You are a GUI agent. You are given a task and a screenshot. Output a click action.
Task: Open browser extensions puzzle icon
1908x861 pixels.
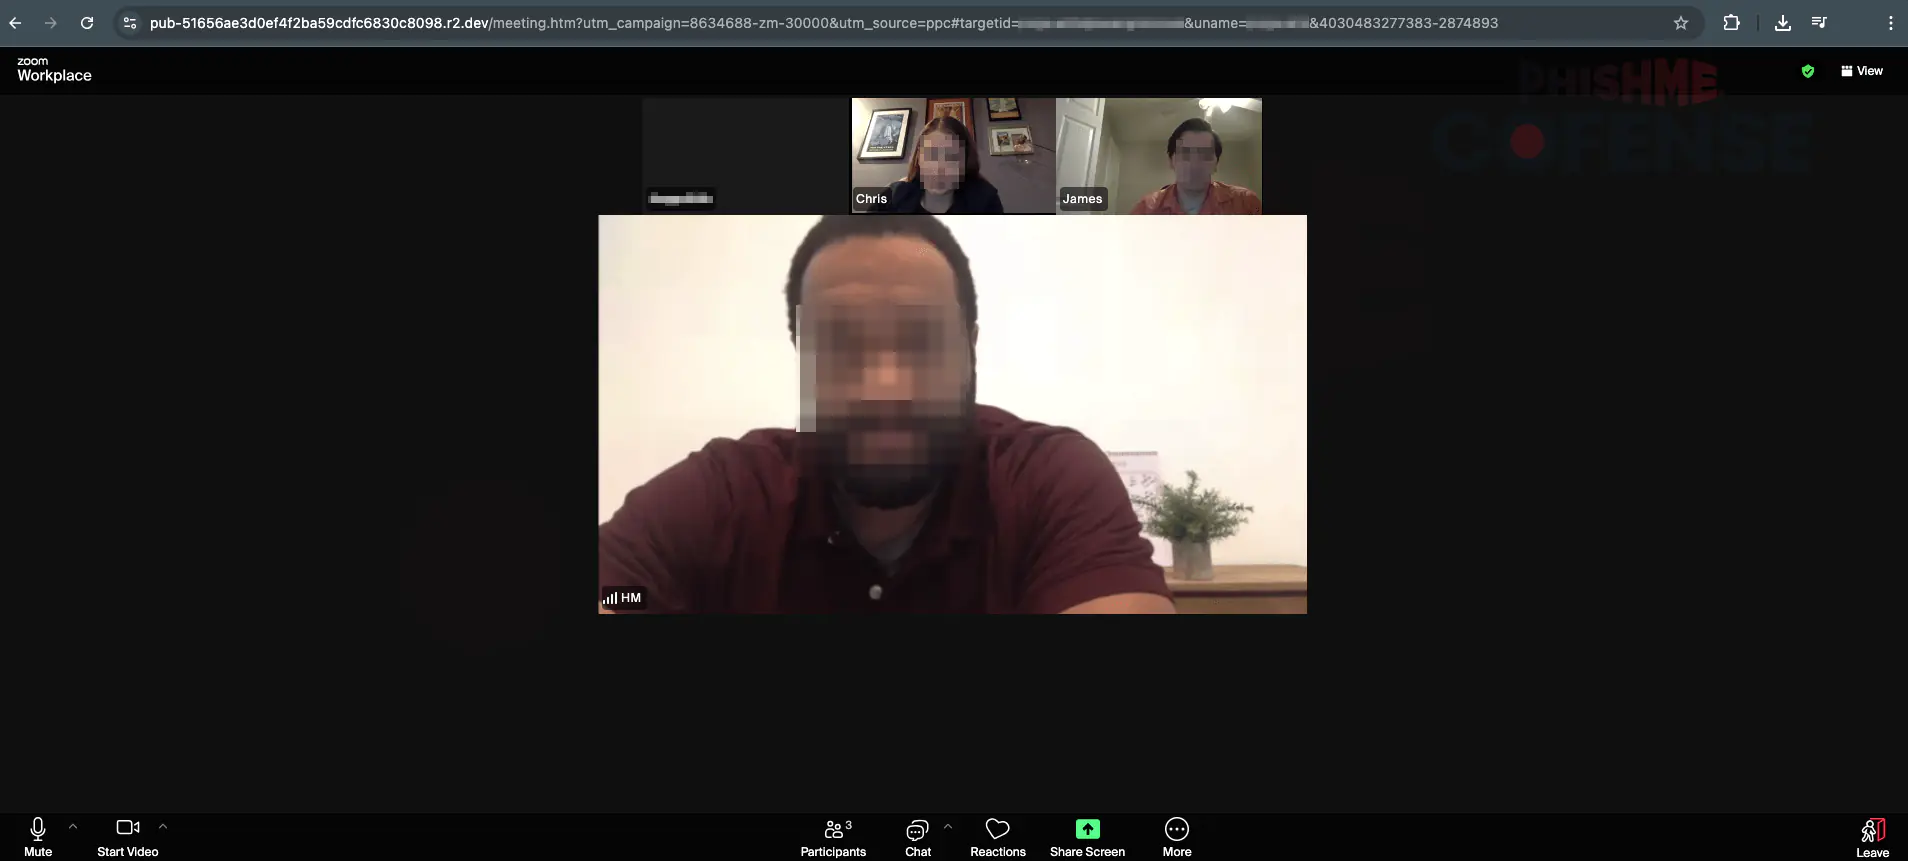coord(1731,23)
